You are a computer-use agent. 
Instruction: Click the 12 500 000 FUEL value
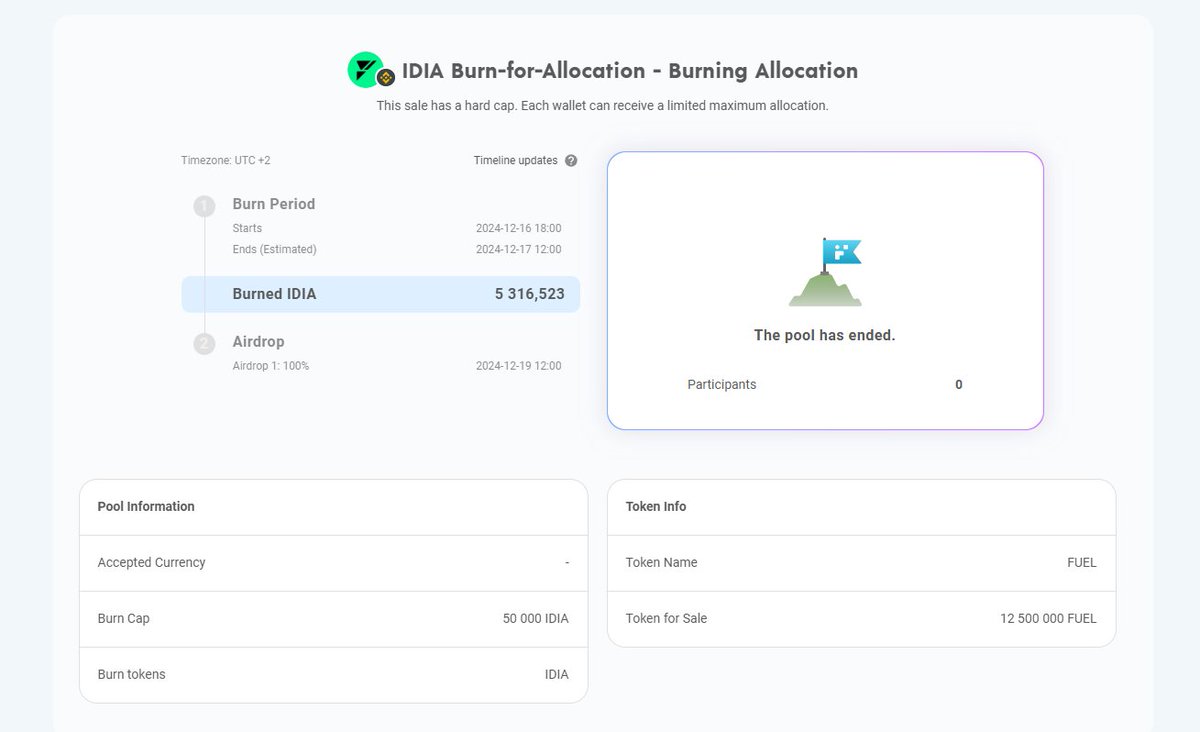click(x=1049, y=618)
